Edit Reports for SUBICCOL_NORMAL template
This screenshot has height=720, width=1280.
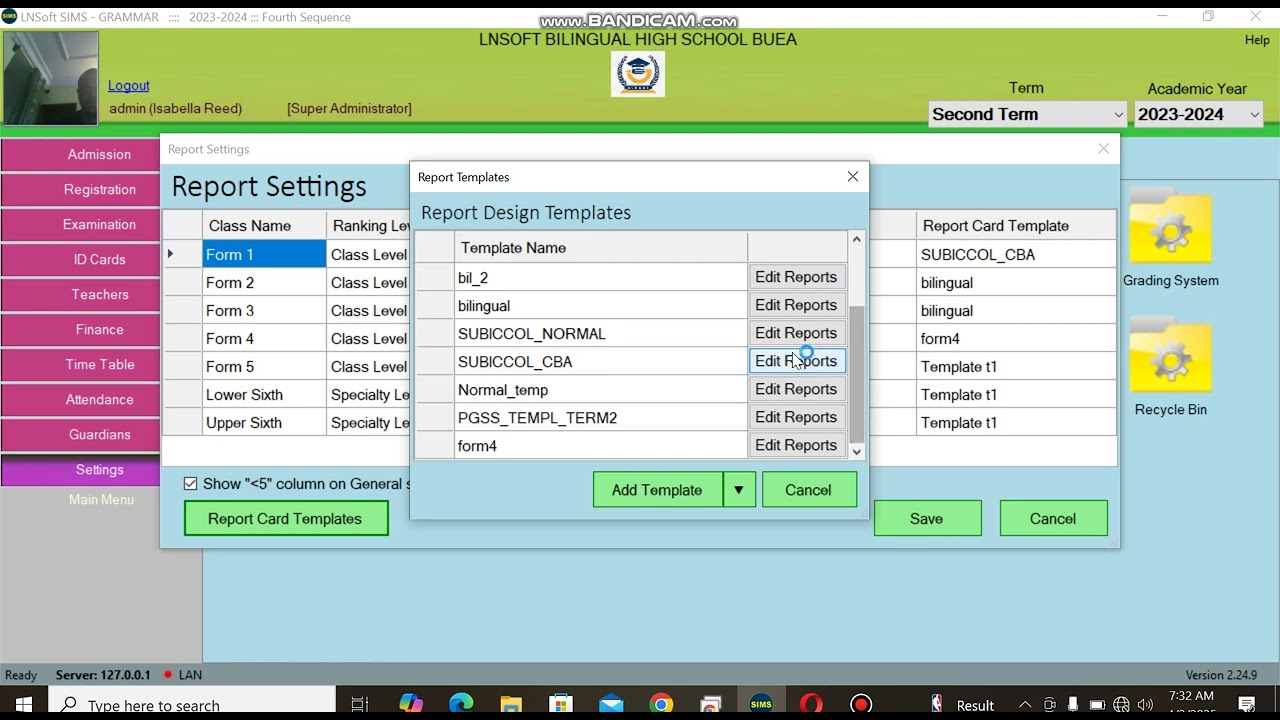tap(797, 333)
